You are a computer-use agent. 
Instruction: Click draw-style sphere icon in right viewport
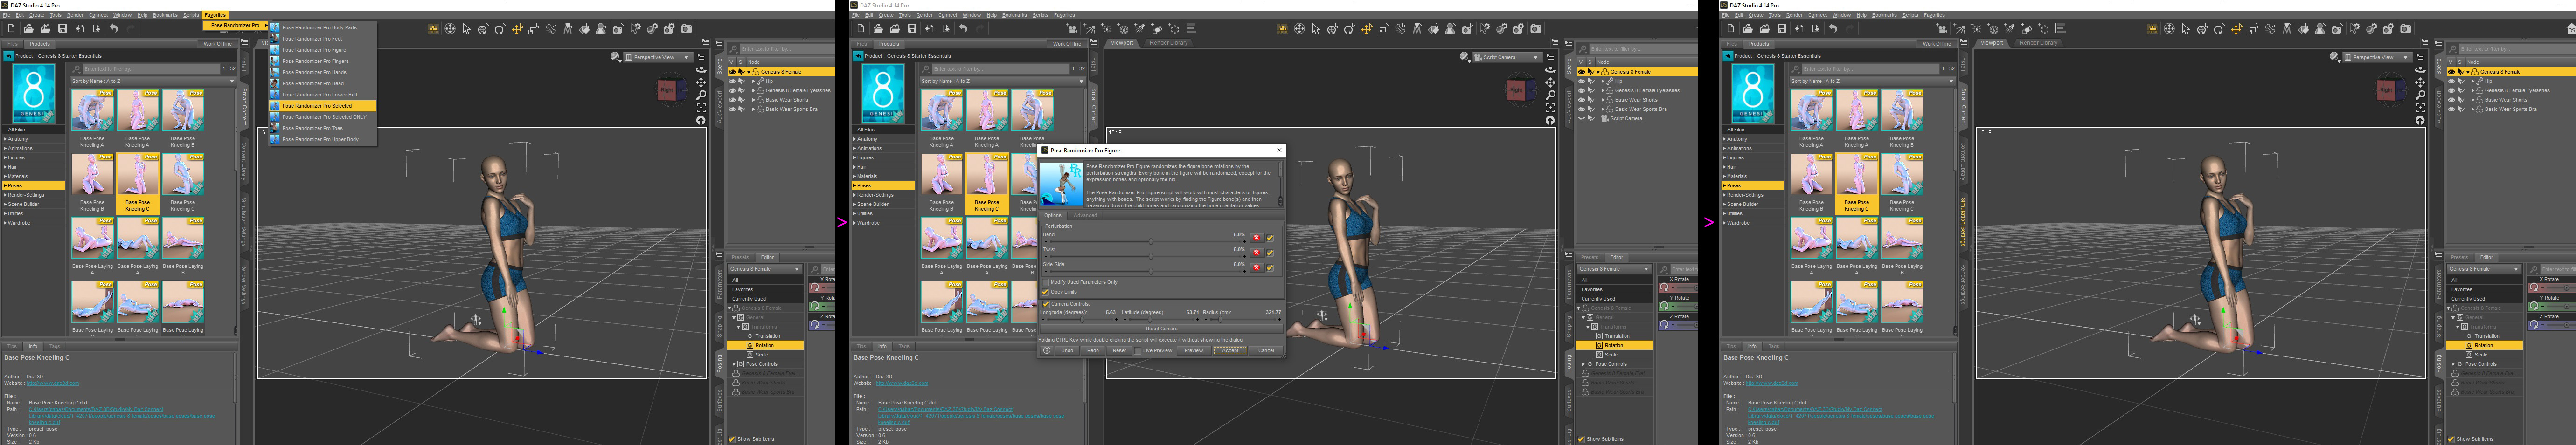2334,57
